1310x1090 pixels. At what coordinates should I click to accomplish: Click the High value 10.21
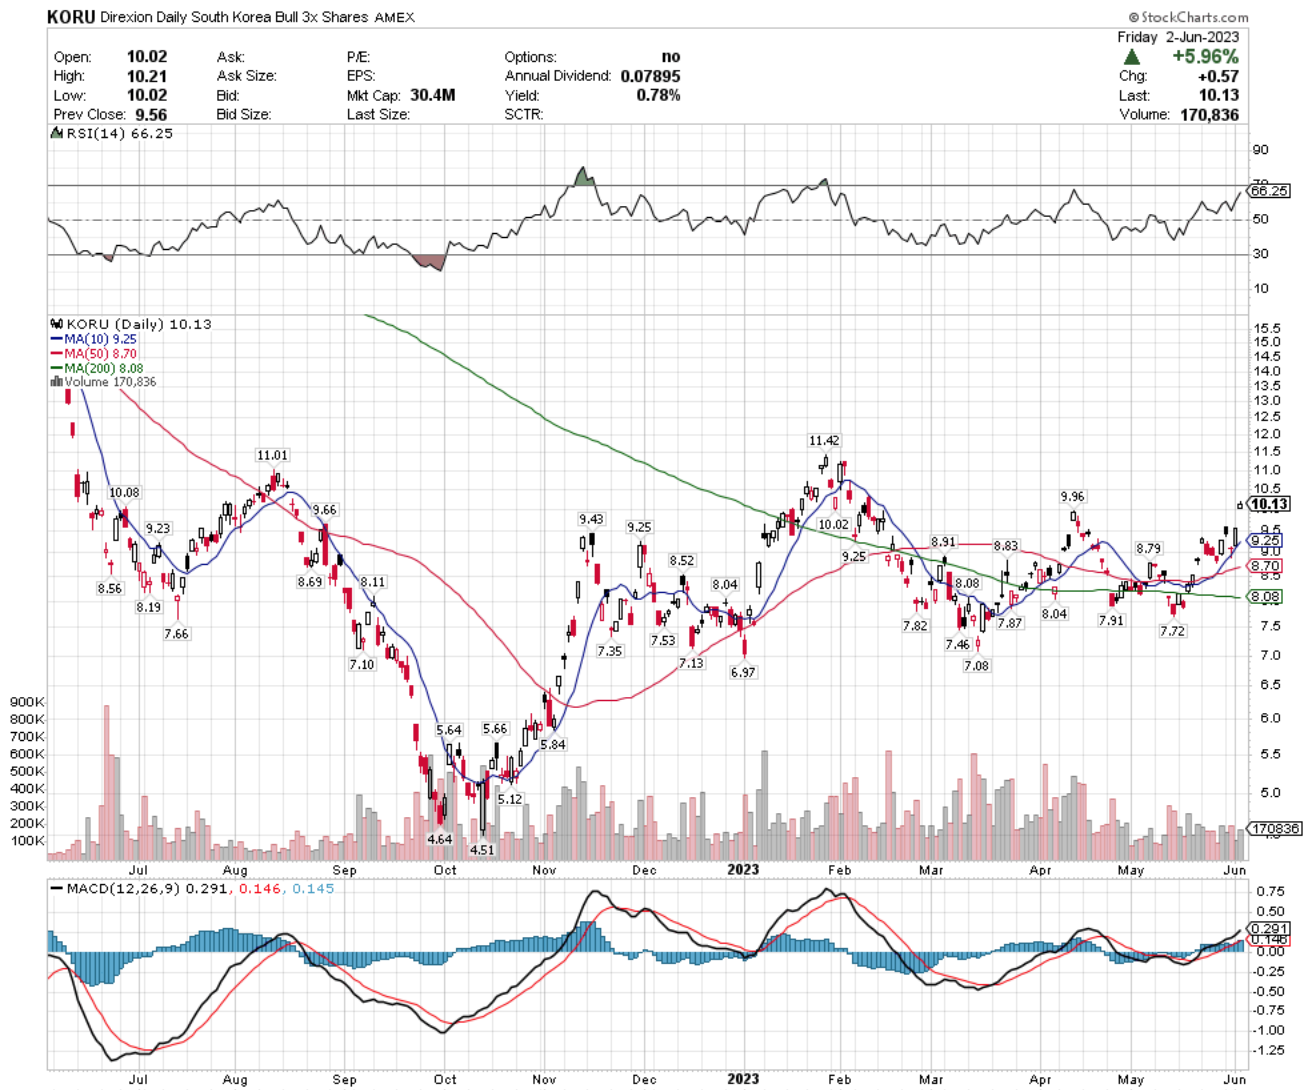(147, 76)
